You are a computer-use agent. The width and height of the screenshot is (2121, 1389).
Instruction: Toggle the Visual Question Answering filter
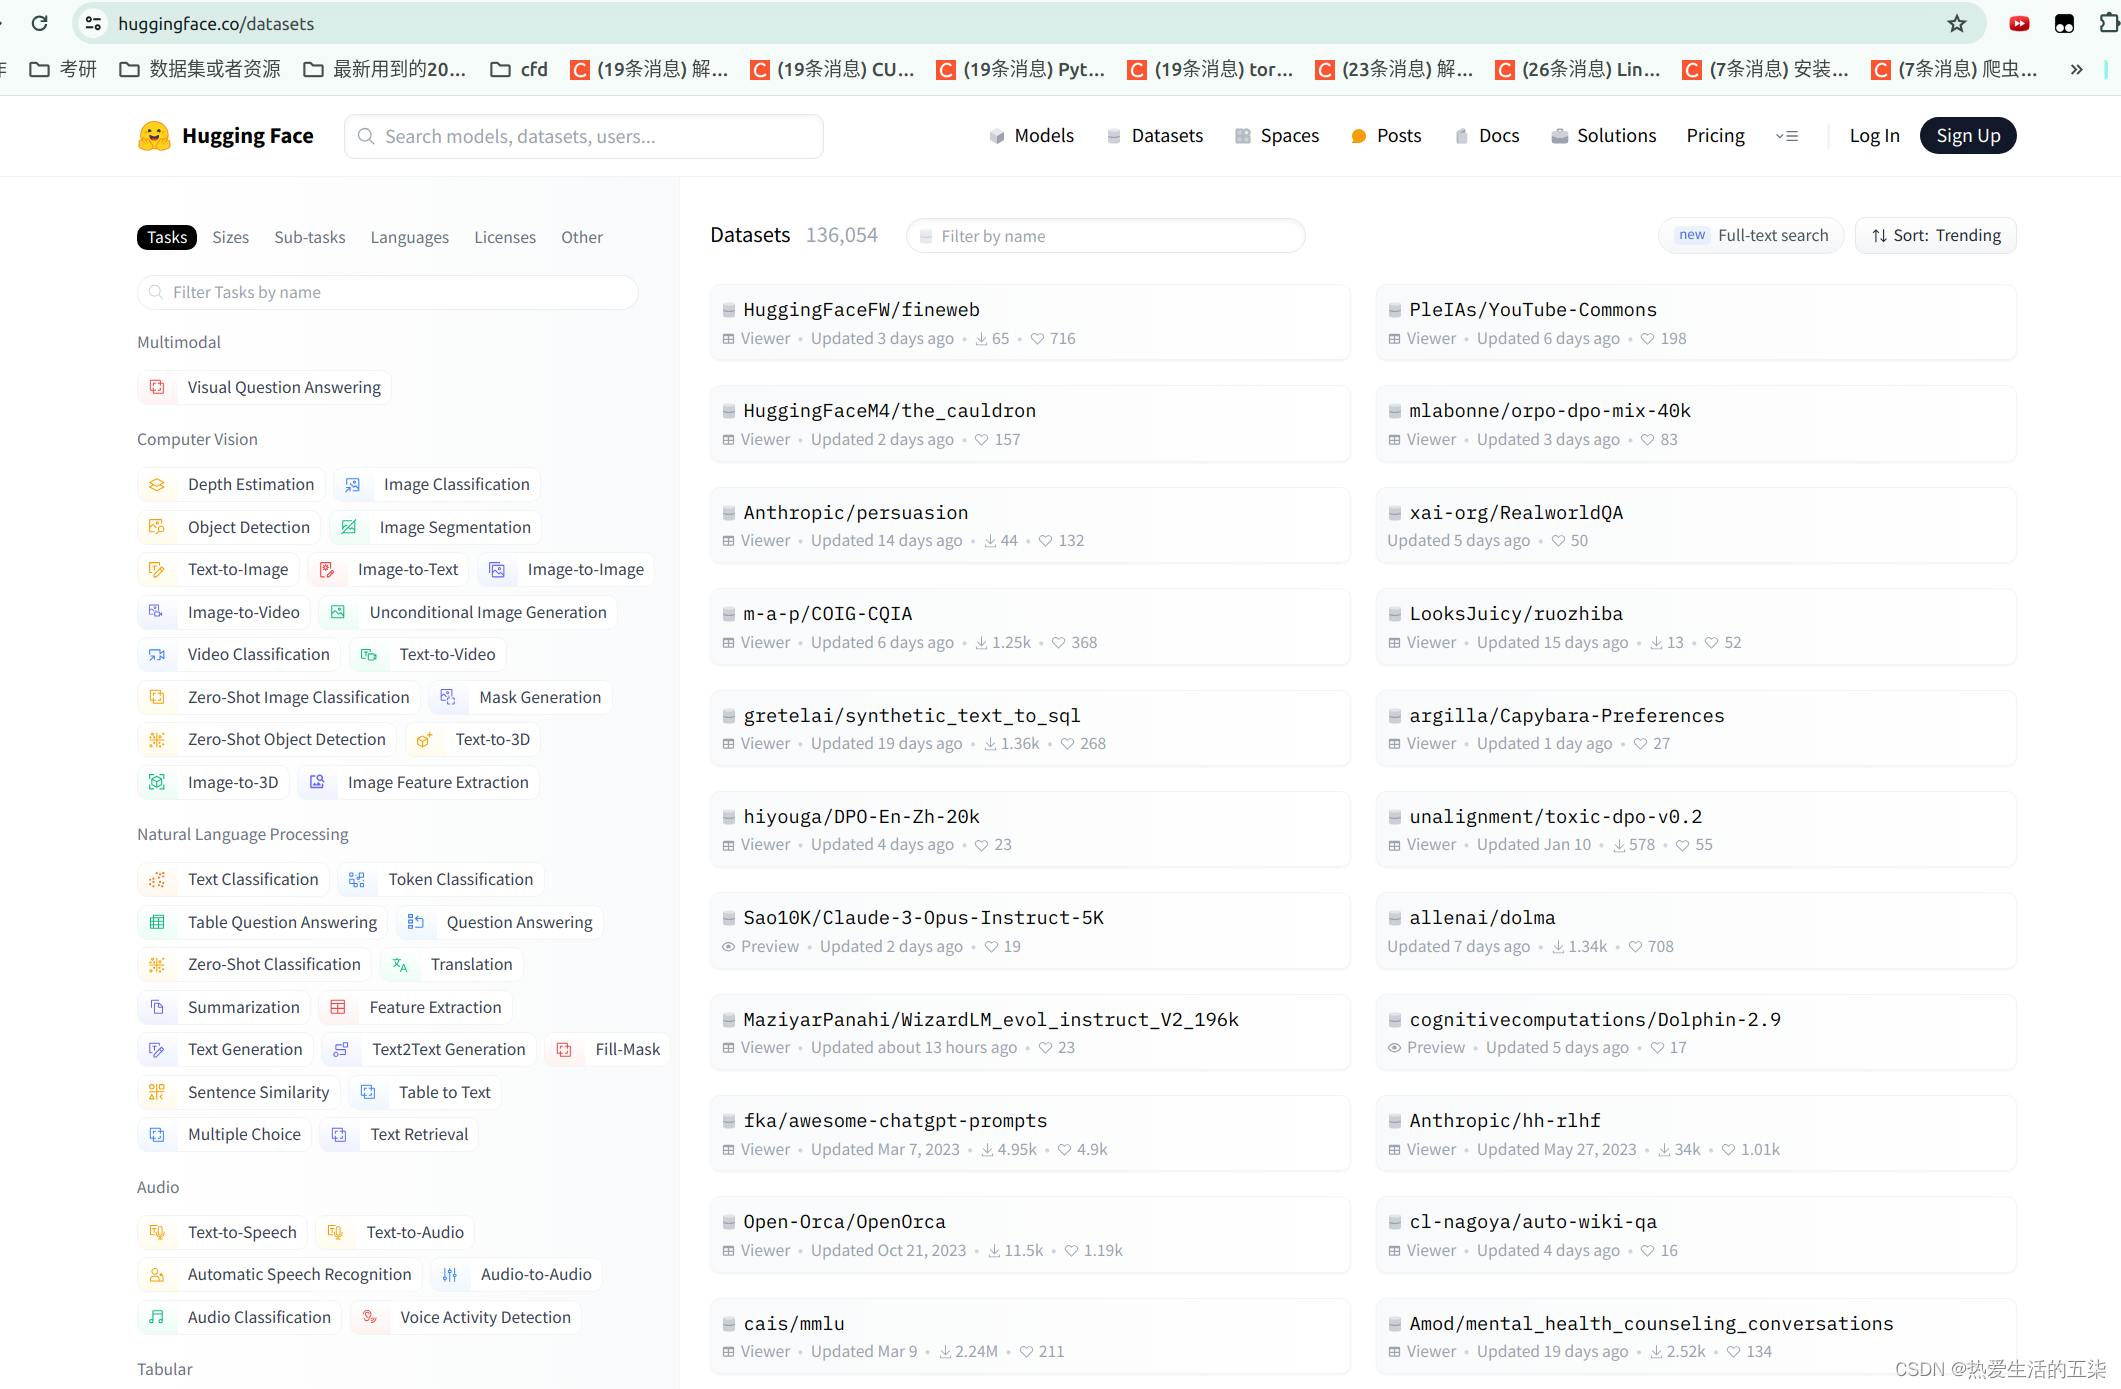click(264, 387)
